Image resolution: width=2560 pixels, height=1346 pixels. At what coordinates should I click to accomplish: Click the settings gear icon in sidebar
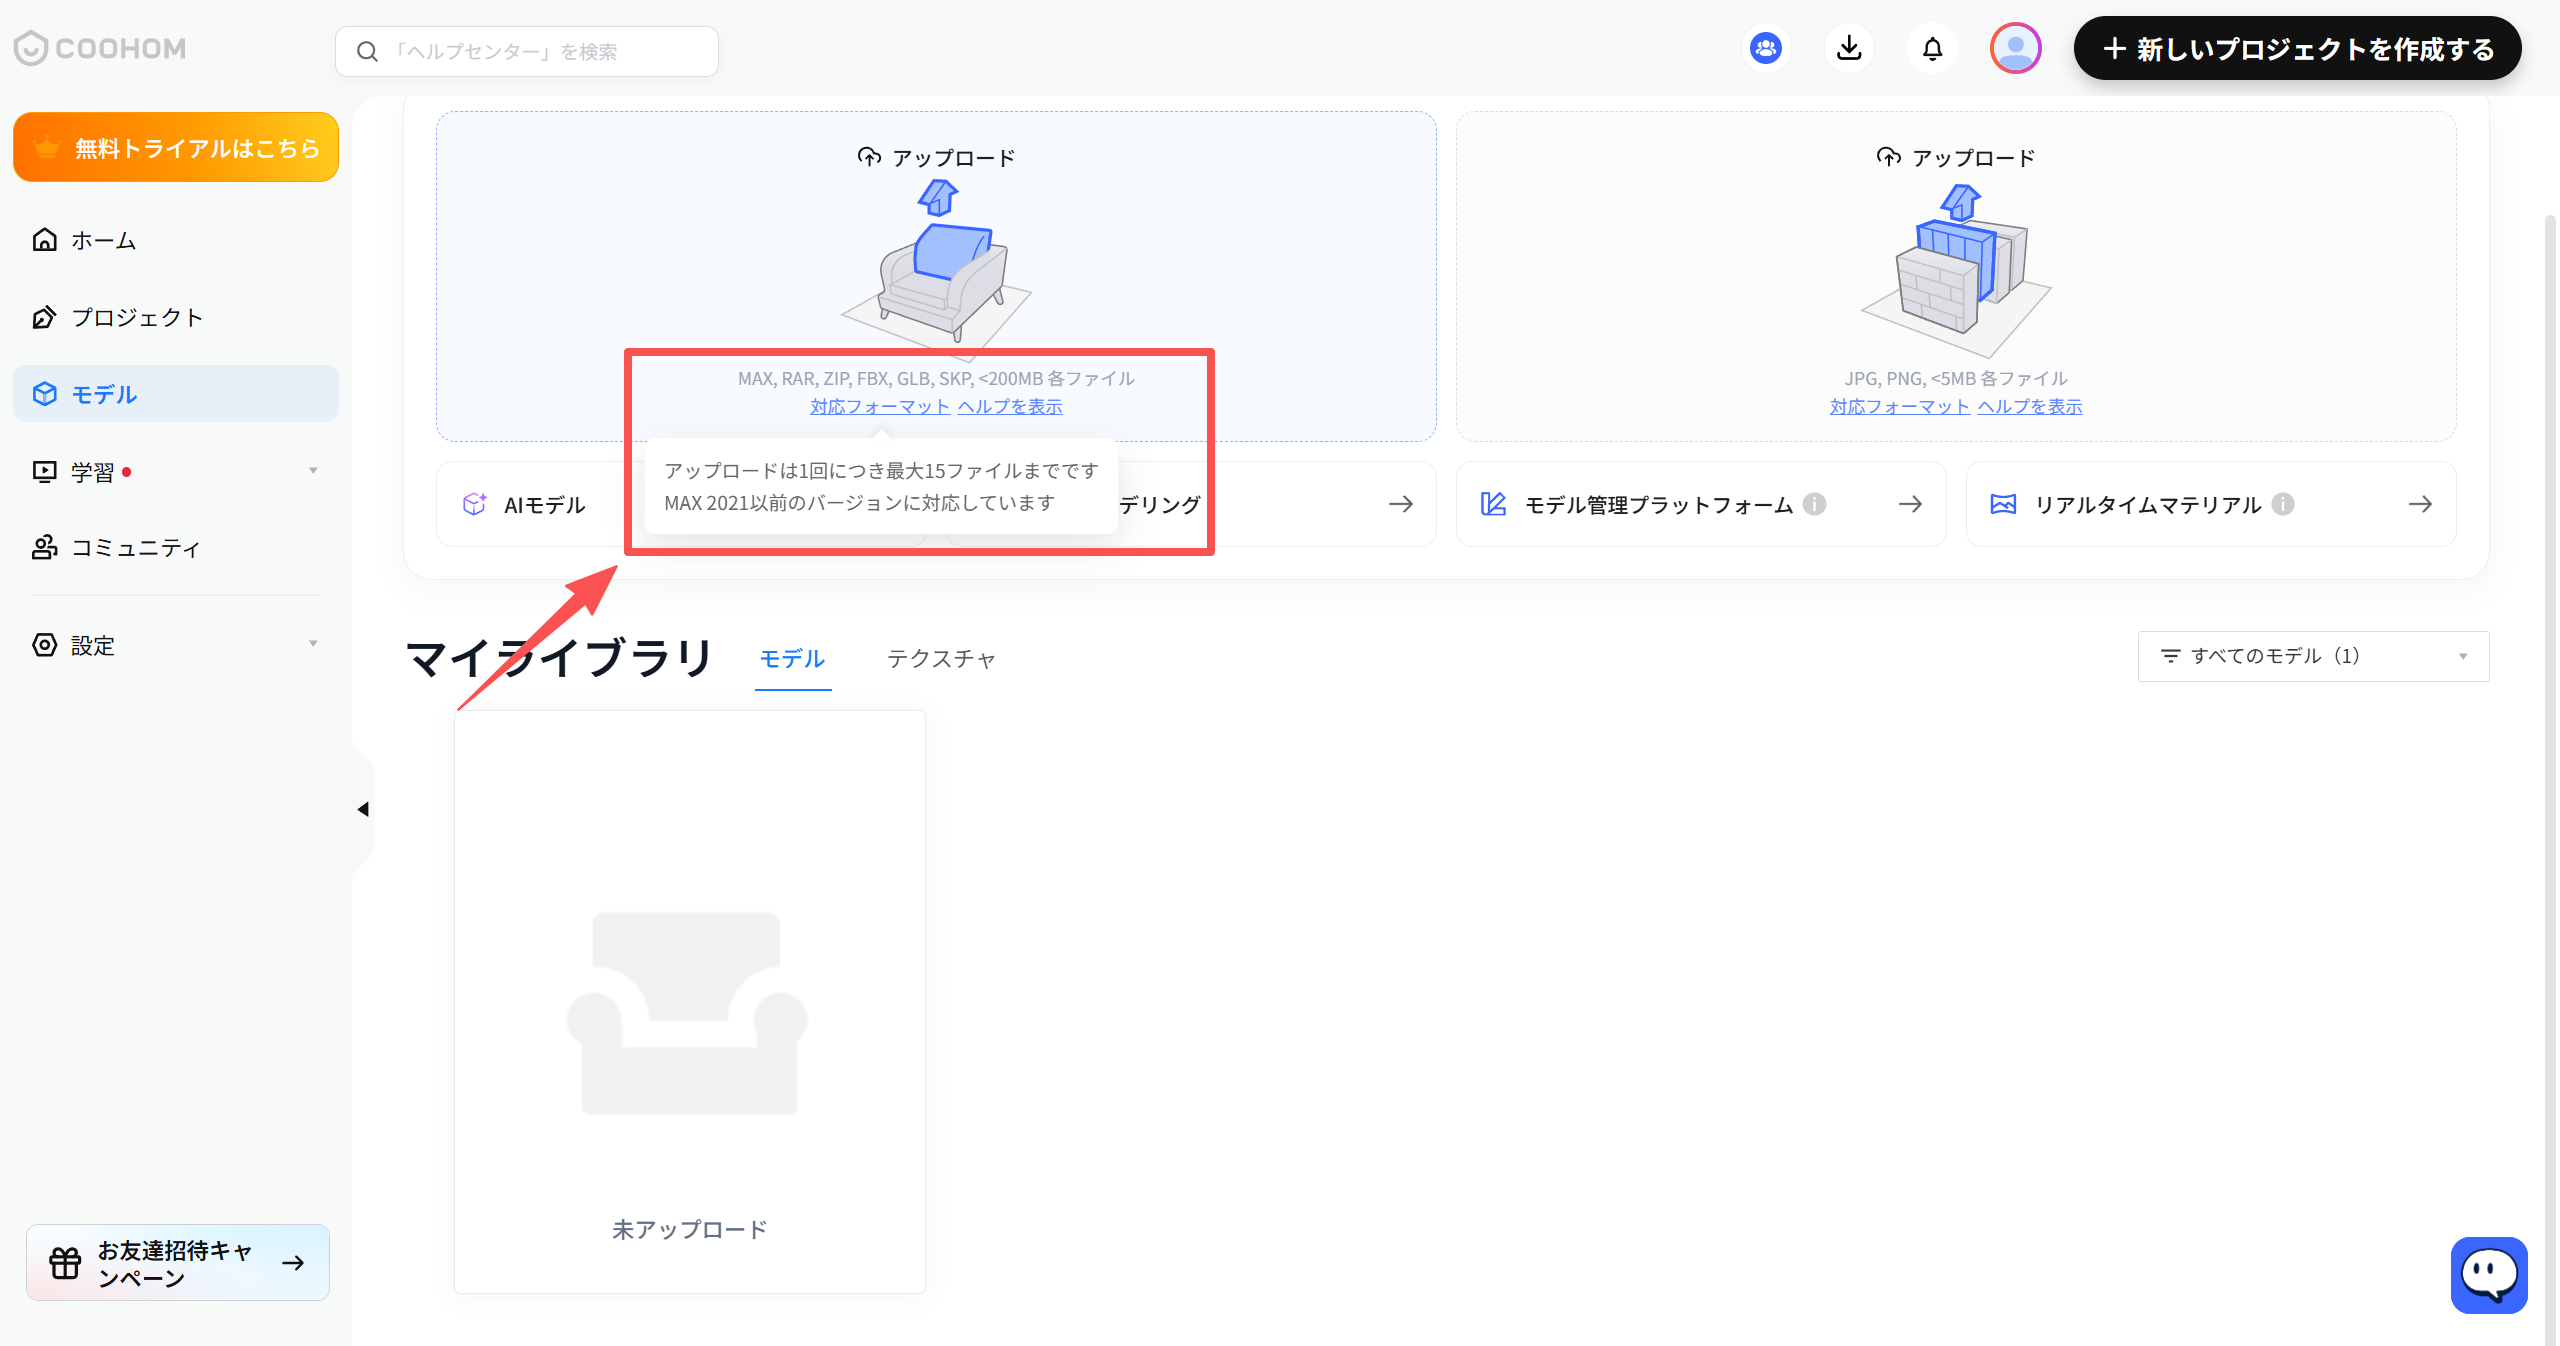45,645
